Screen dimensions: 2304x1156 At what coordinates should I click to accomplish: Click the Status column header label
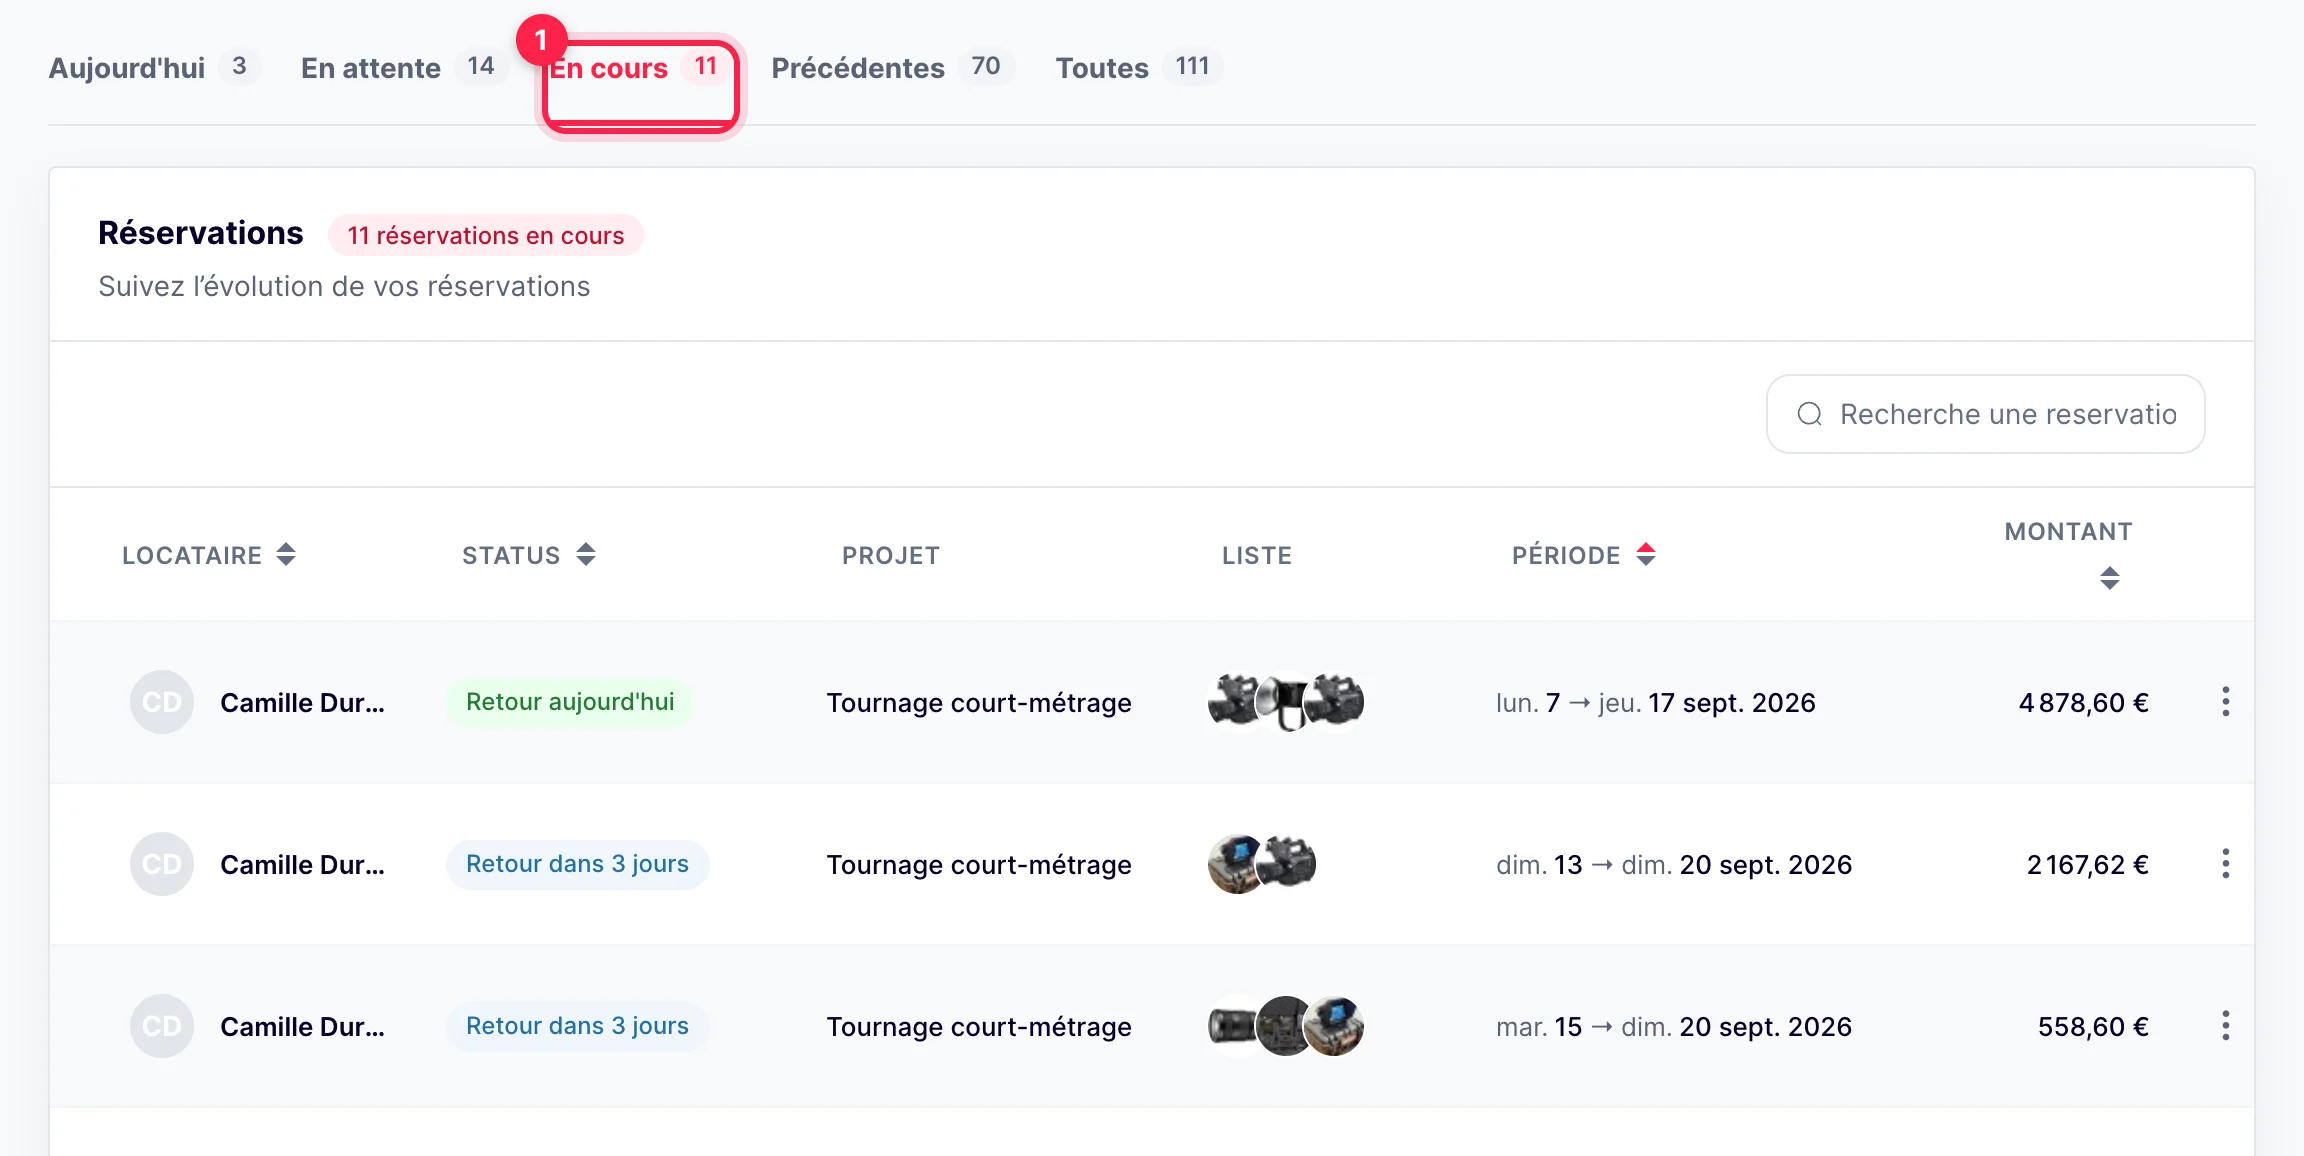pos(511,556)
